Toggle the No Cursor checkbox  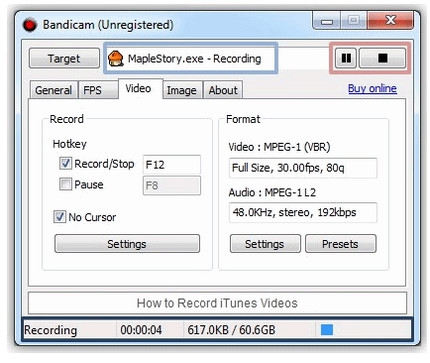click(60, 217)
